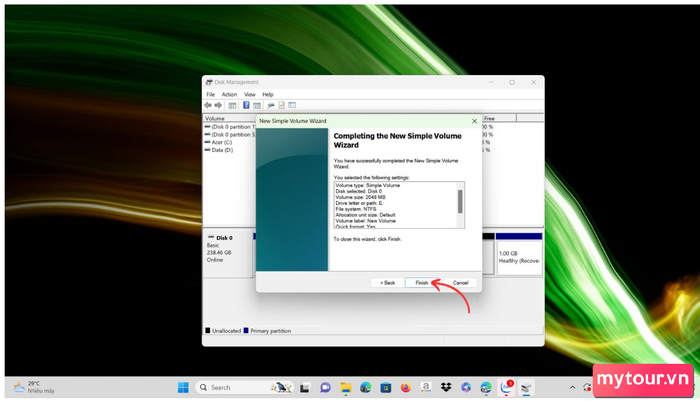Cancel the New Simple Volume Wizard
The height and width of the screenshot is (405, 700).
click(x=460, y=283)
